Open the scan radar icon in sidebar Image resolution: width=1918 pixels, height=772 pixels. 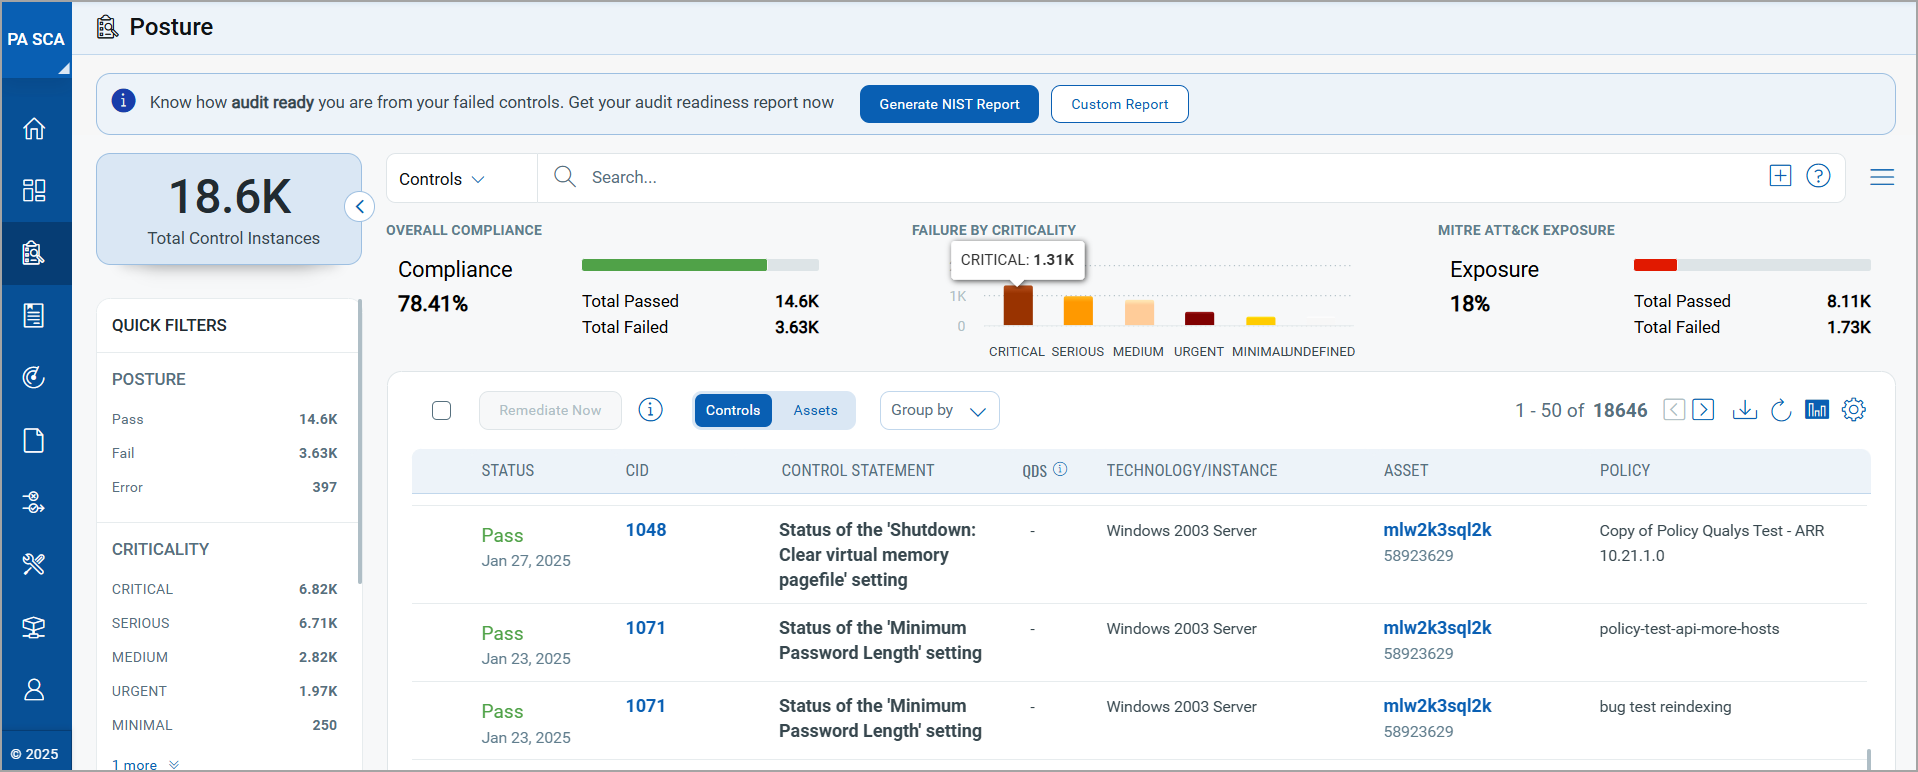point(34,378)
